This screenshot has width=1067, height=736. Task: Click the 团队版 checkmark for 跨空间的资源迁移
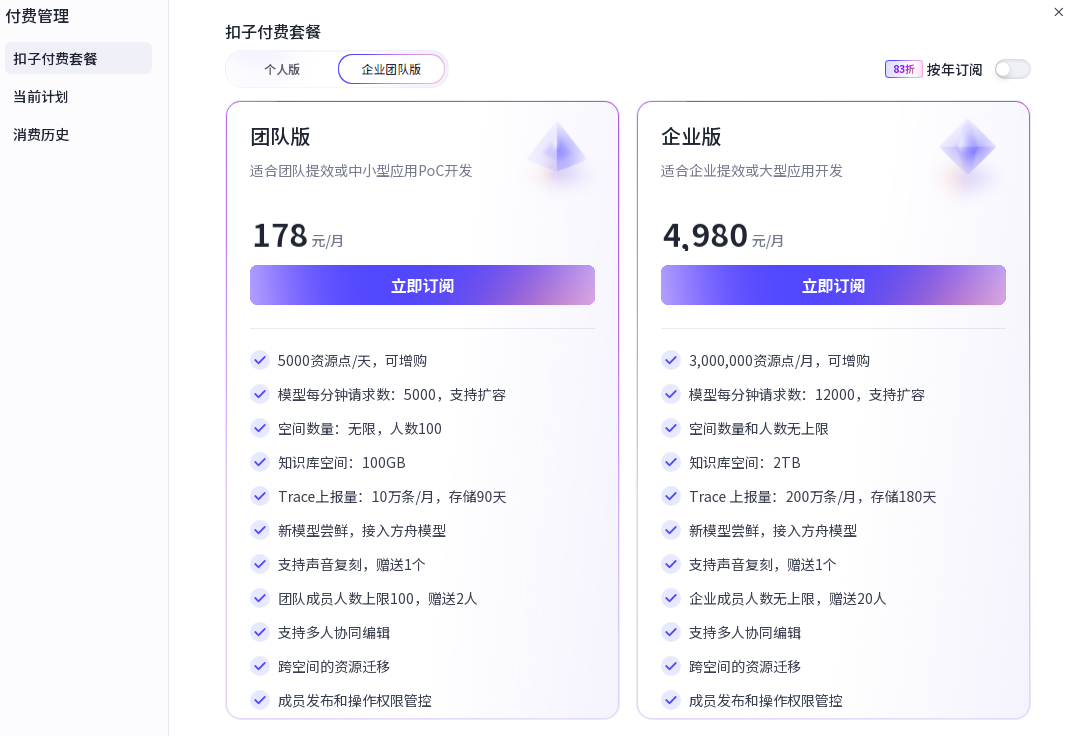[260, 666]
